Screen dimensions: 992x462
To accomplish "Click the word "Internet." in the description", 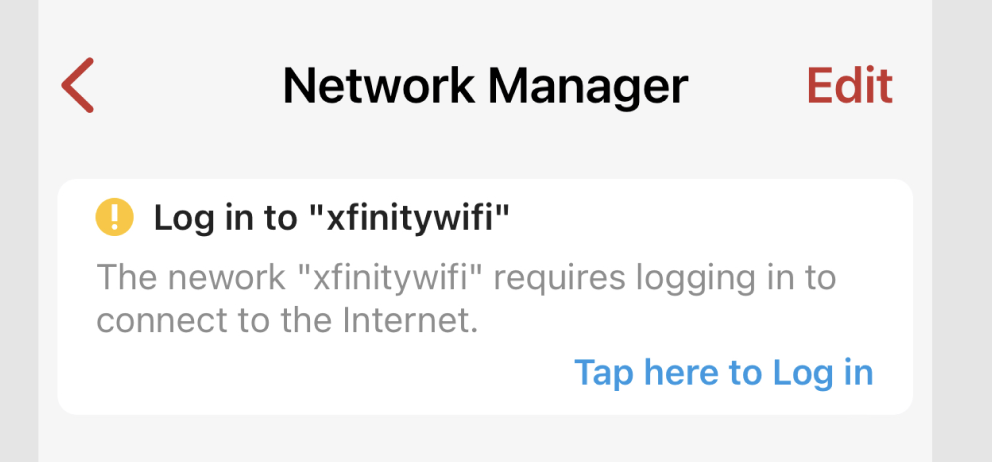I will (x=411, y=322).
